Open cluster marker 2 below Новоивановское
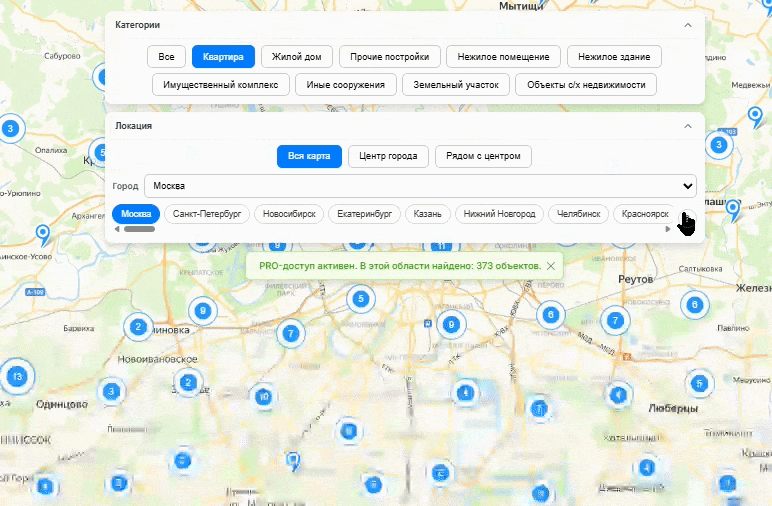The height and width of the screenshot is (506, 772). click(x=188, y=382)
